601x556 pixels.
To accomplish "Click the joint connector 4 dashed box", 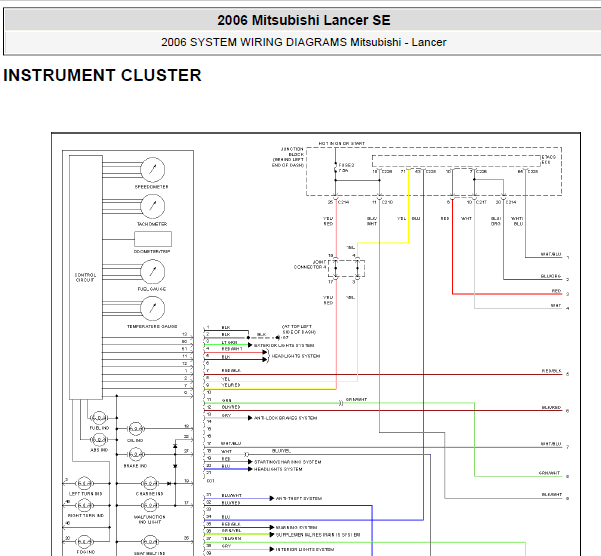I will 346,269.
